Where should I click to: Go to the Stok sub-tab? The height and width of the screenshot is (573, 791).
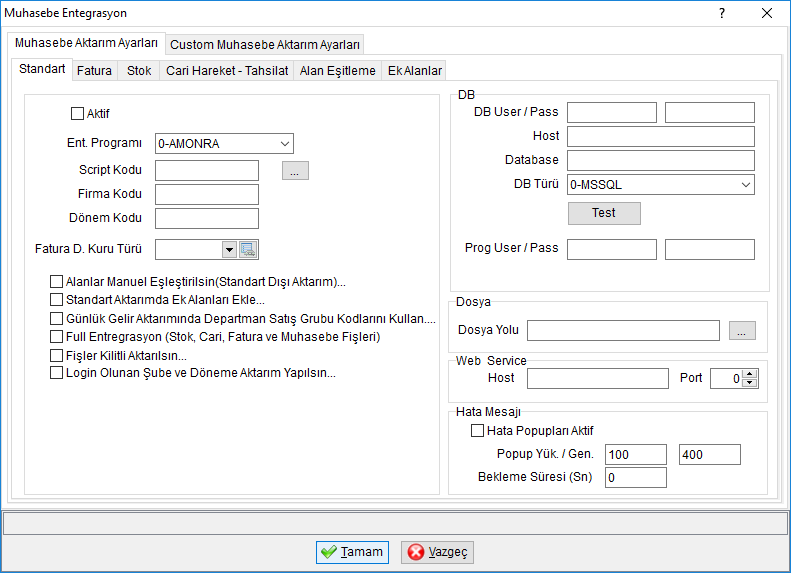(139, 71)
